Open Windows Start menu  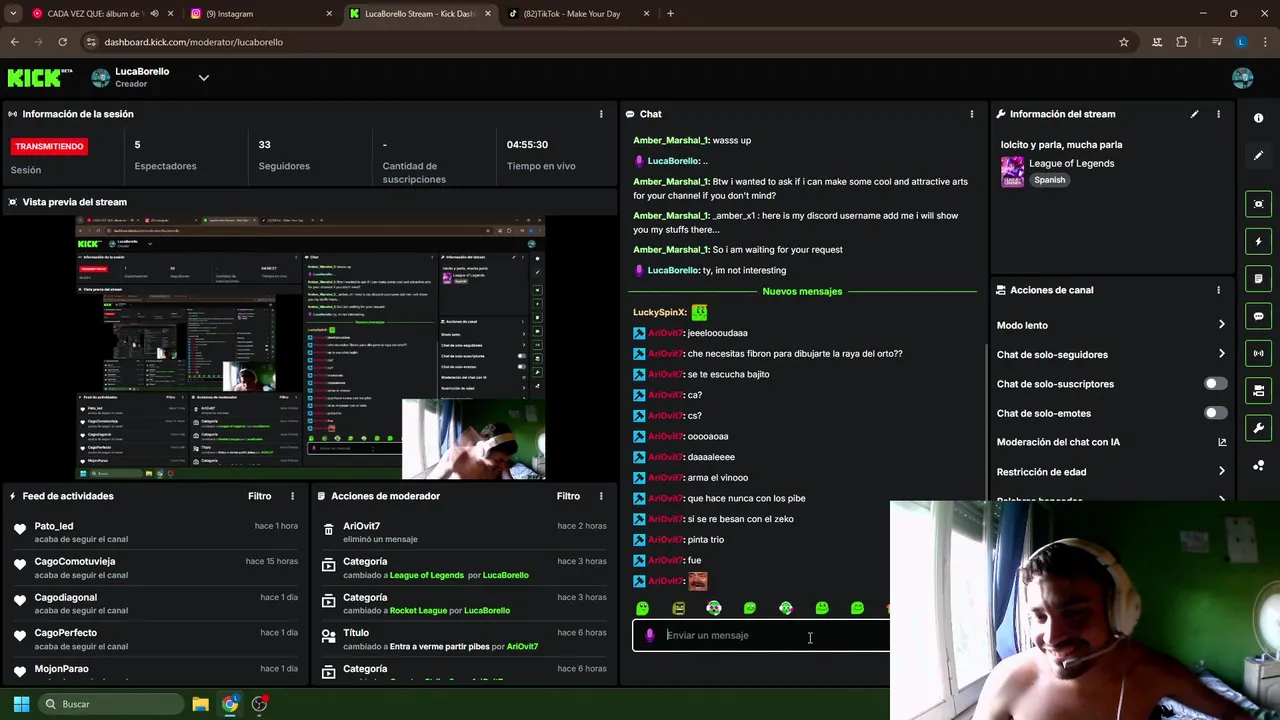point(21,704)
